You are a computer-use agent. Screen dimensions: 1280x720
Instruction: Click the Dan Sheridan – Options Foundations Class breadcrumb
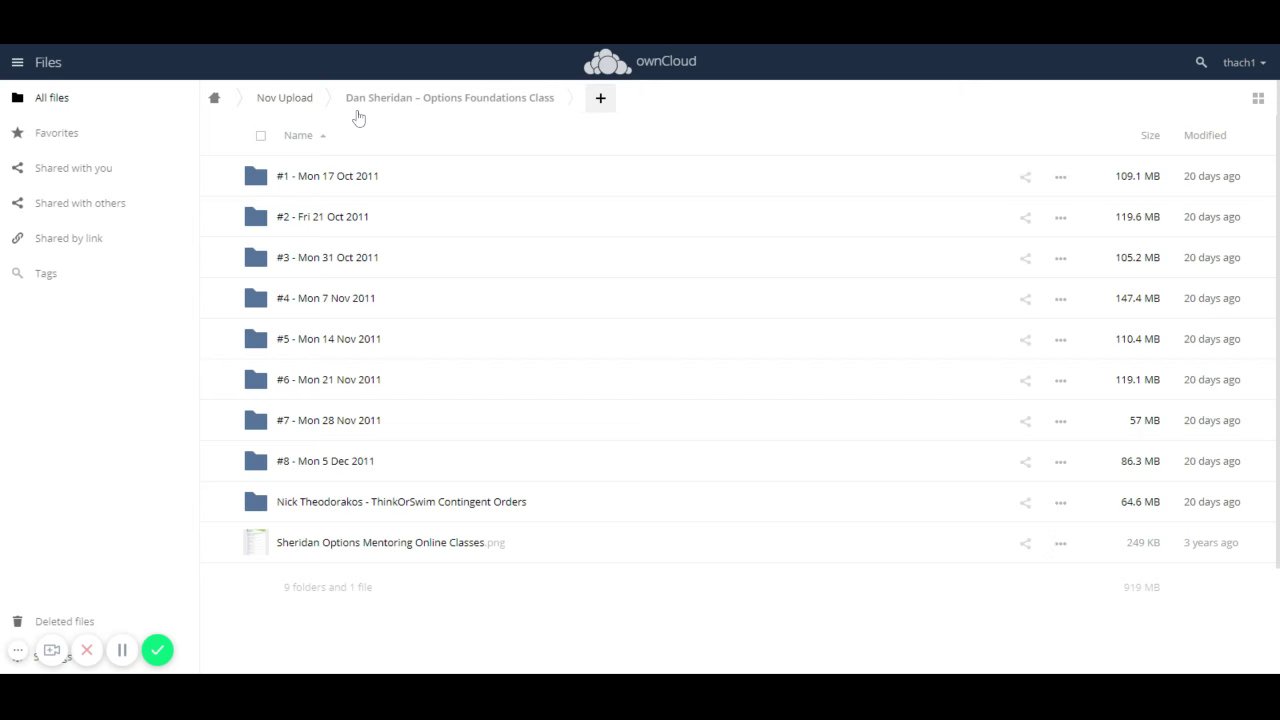pyautogui.click(x=449, y=98)
